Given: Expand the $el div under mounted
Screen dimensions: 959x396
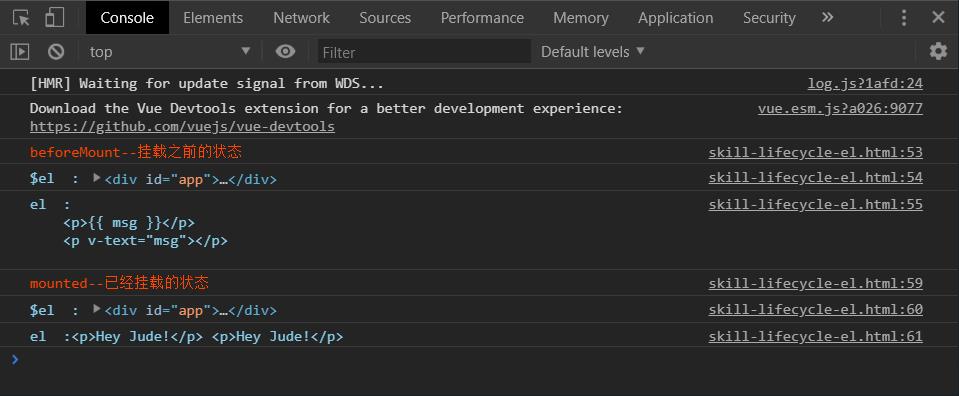Looking at the screenshot, I should coord(97,309).
